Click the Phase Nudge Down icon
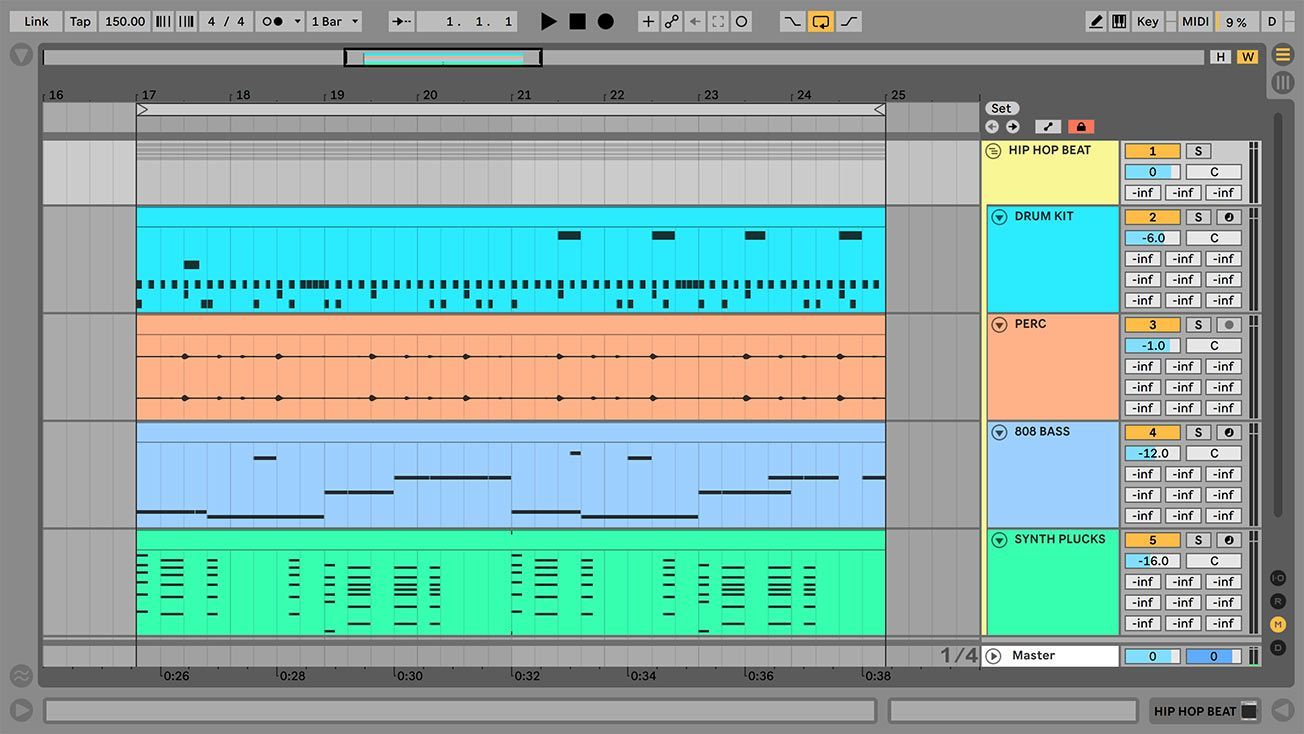1304x734 pixels. [163, 21]
